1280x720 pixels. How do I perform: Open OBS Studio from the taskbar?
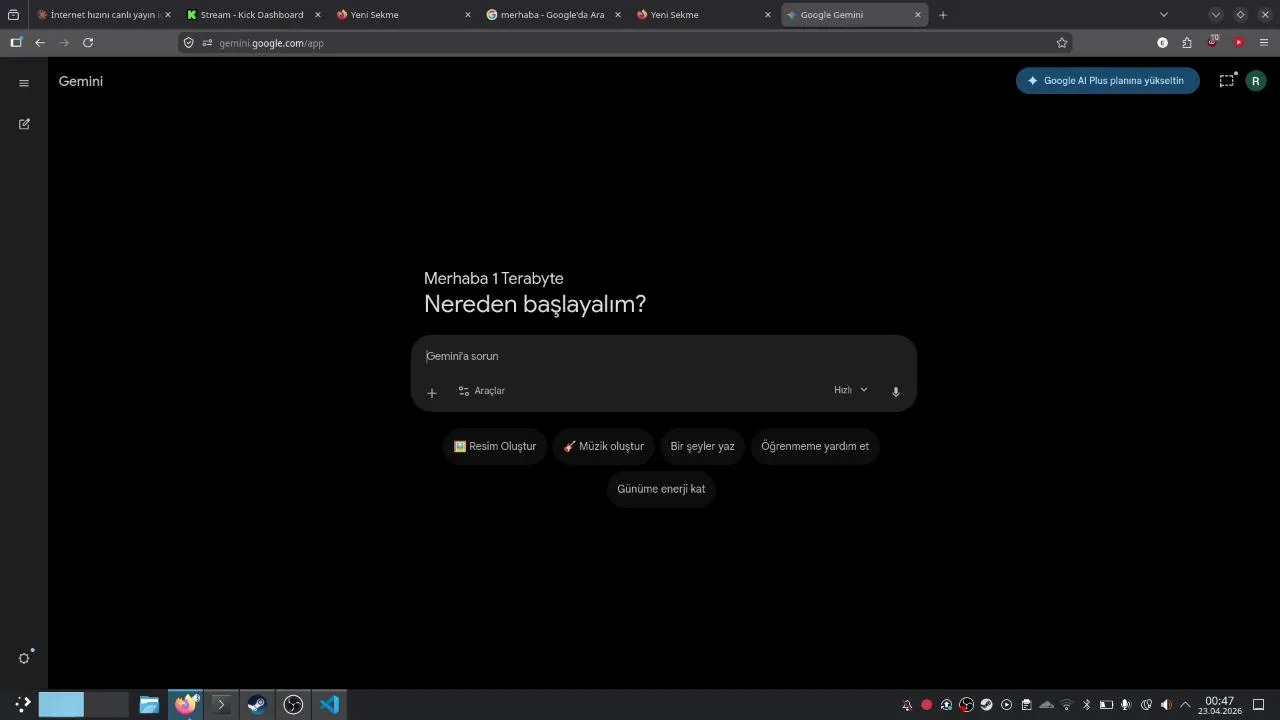(293, 705)
